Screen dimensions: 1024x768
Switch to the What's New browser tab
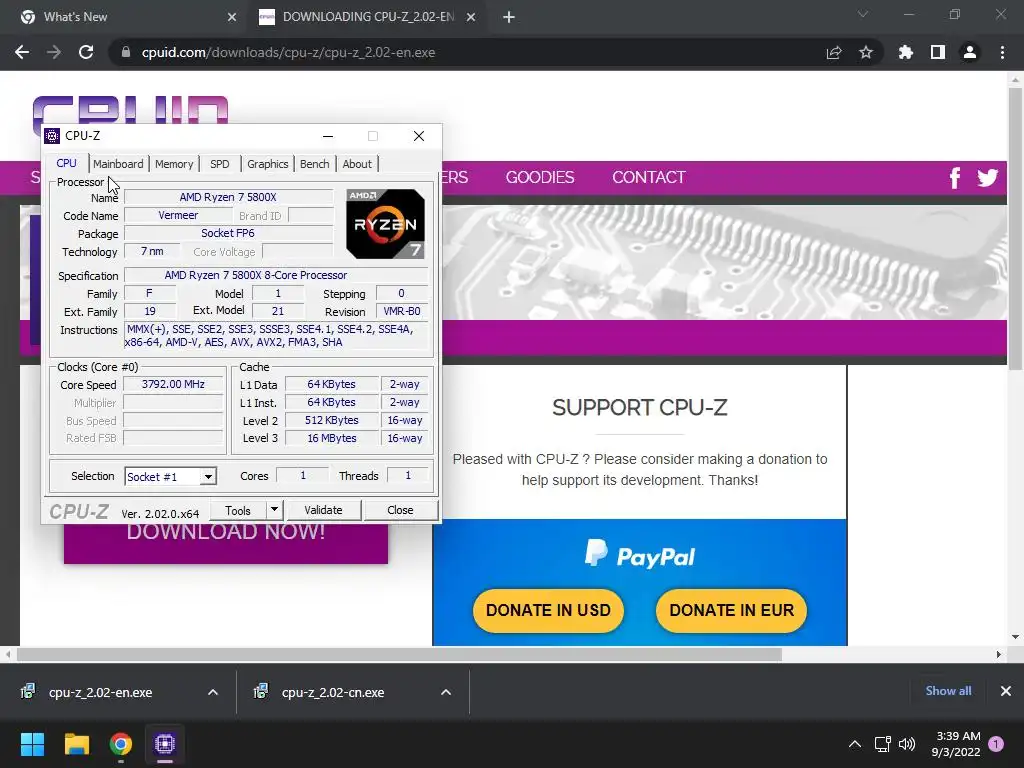tap(127, 17)
